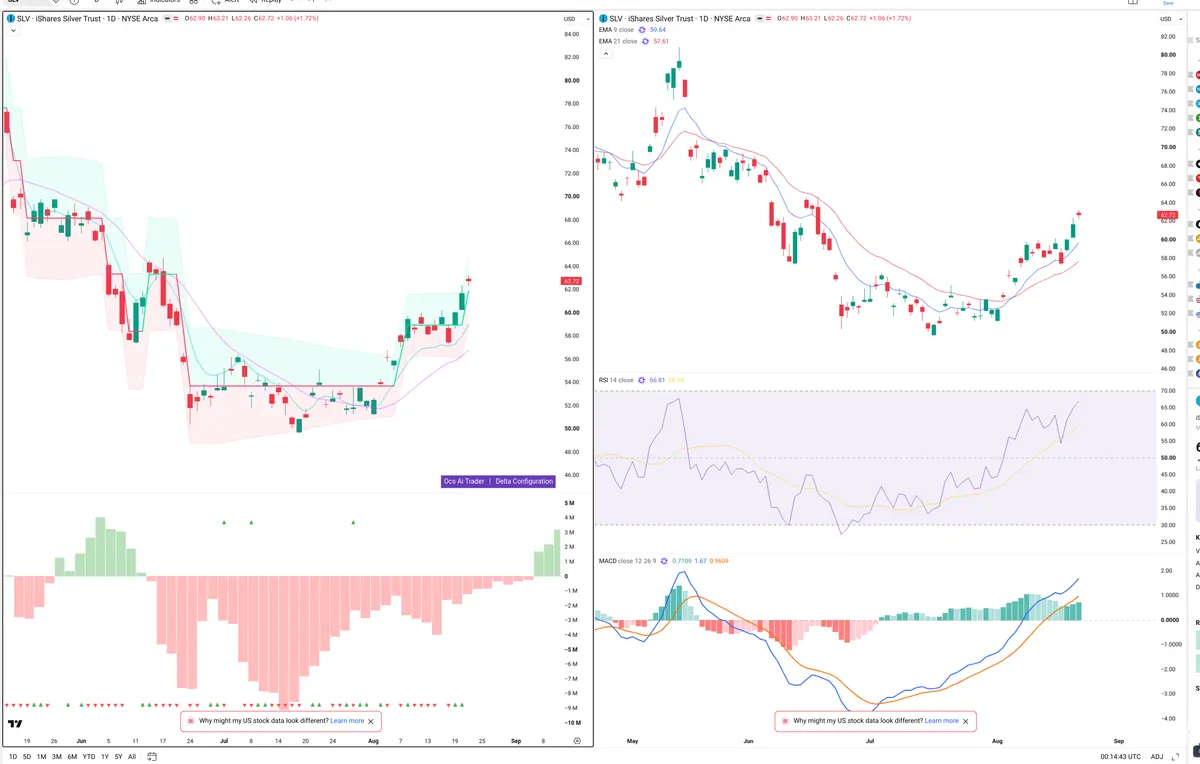Follow Learn more link on left chart
1200x764 pixels.
coord(347,720)
